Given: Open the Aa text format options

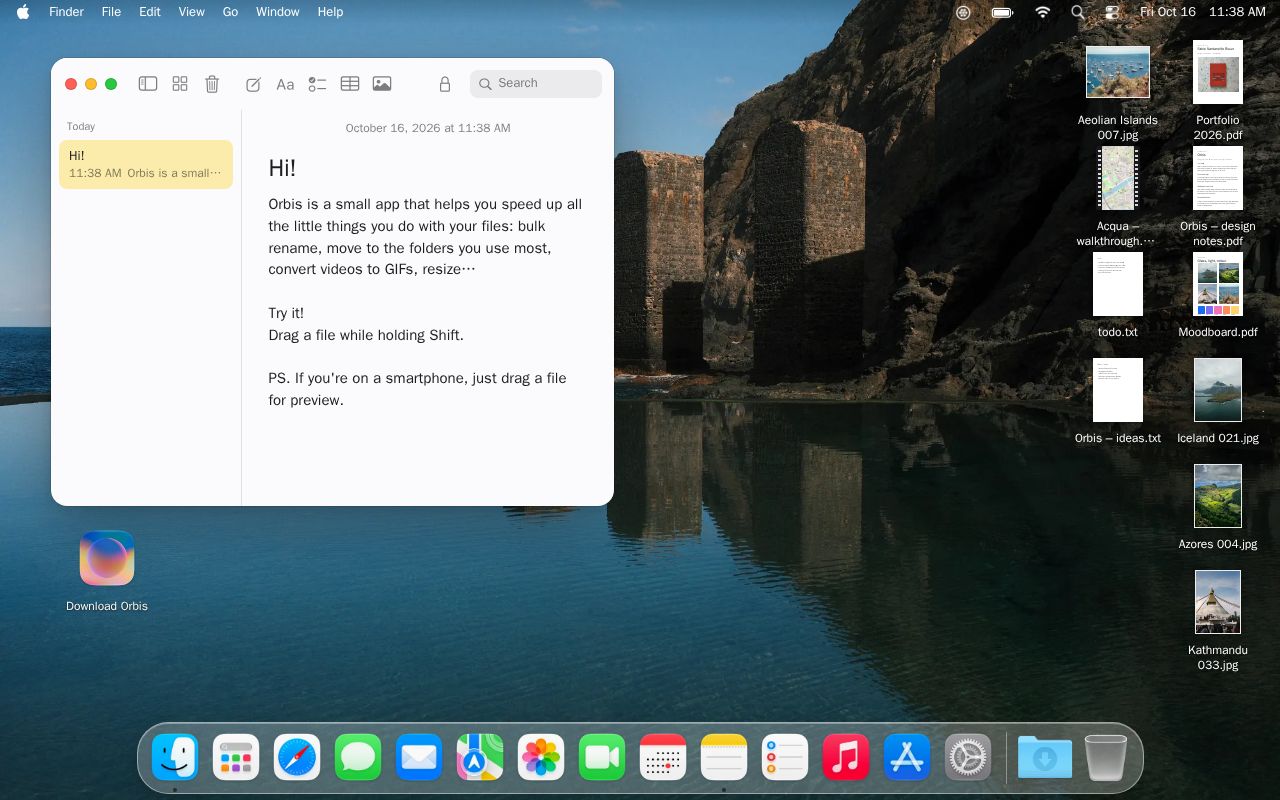Looking at the screenshot, I should 285,84.
